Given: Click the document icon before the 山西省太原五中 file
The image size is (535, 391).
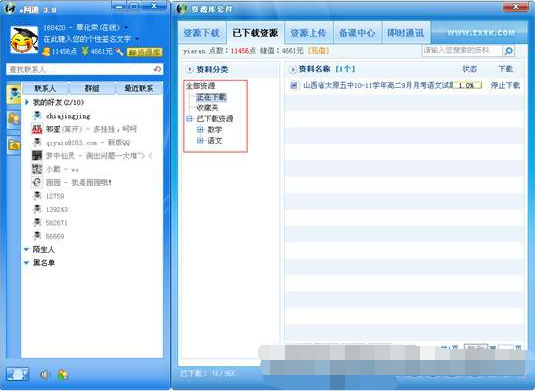Looking at the screenshot, I should [x=294, y=85].
